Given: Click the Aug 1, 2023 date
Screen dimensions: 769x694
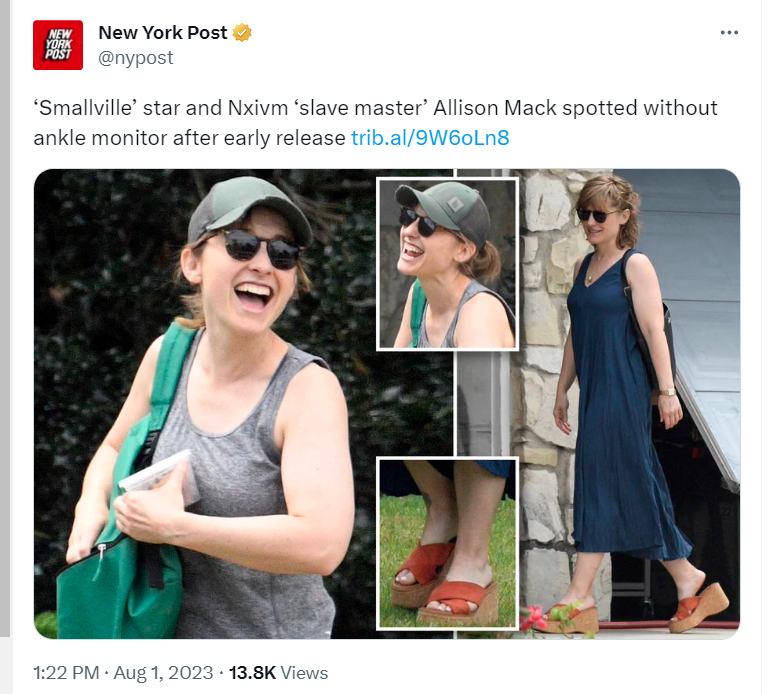Looking at the screenshot, I should point(163,672).
